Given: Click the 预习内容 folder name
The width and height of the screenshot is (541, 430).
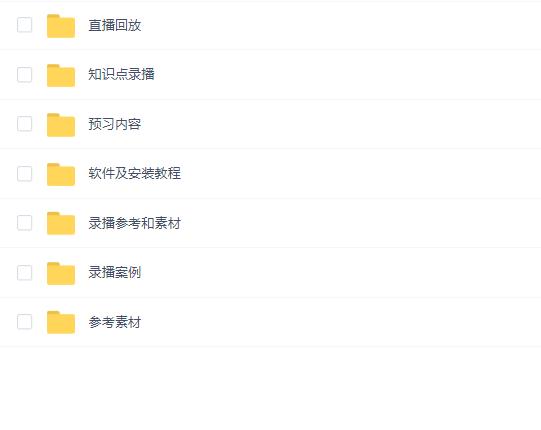Looking at the screenshot, I should [x=115, y=124].
